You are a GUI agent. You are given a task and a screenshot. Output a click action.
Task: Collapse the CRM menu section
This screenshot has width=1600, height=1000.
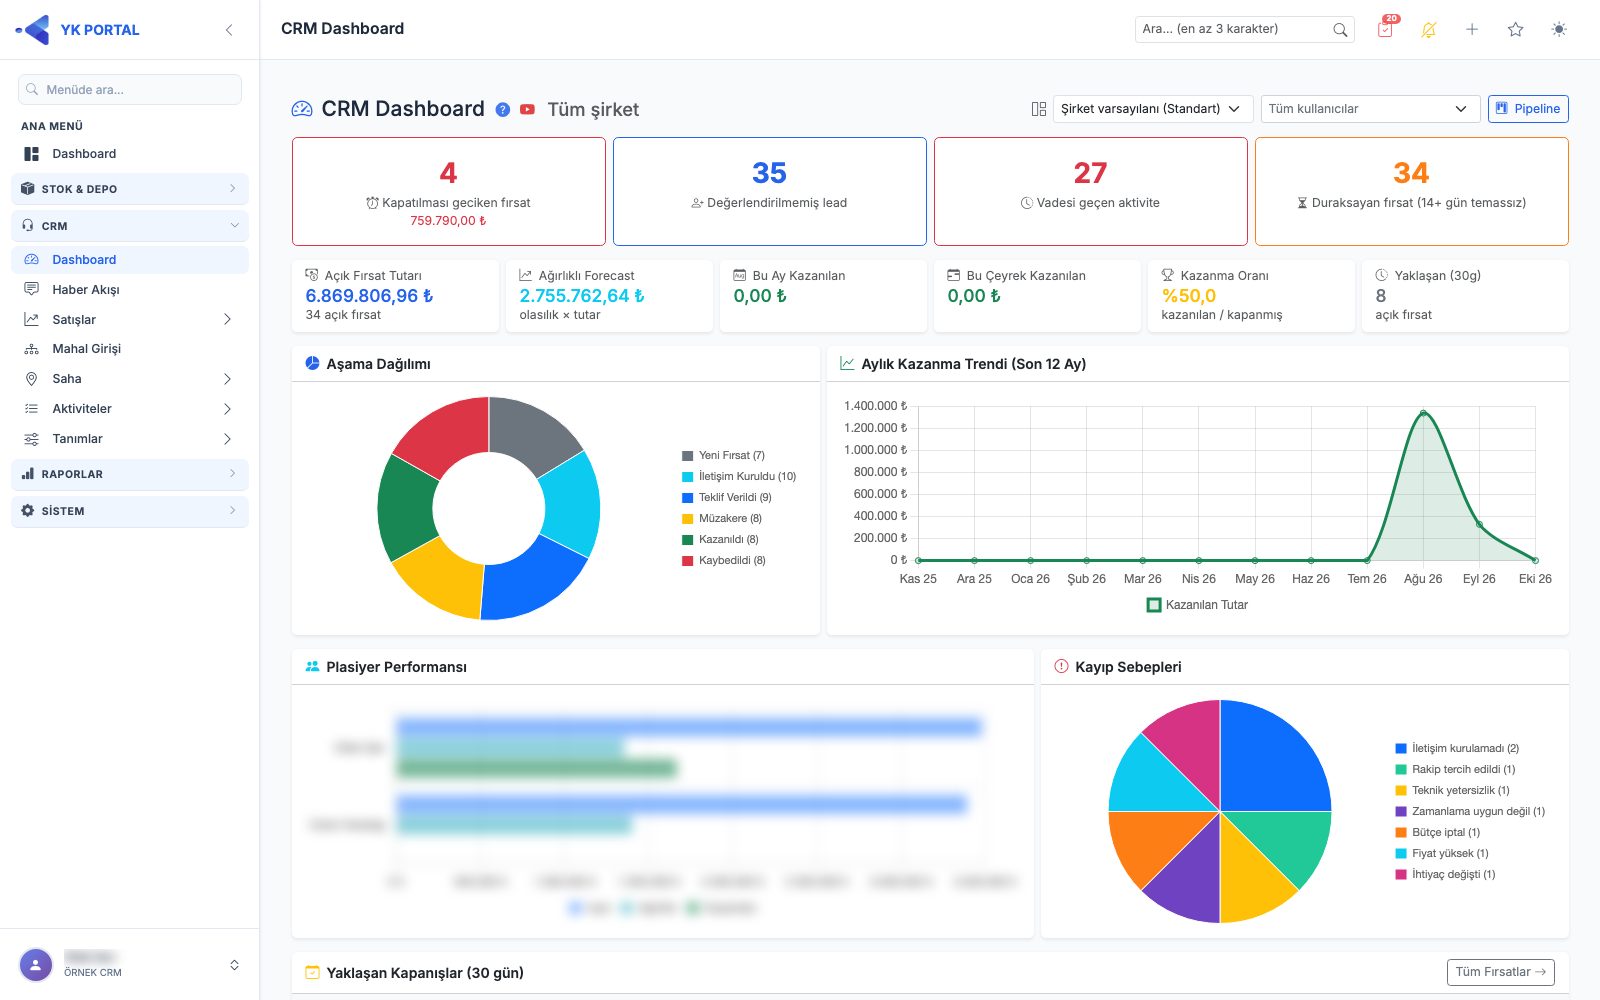click(x=130, y=226)
